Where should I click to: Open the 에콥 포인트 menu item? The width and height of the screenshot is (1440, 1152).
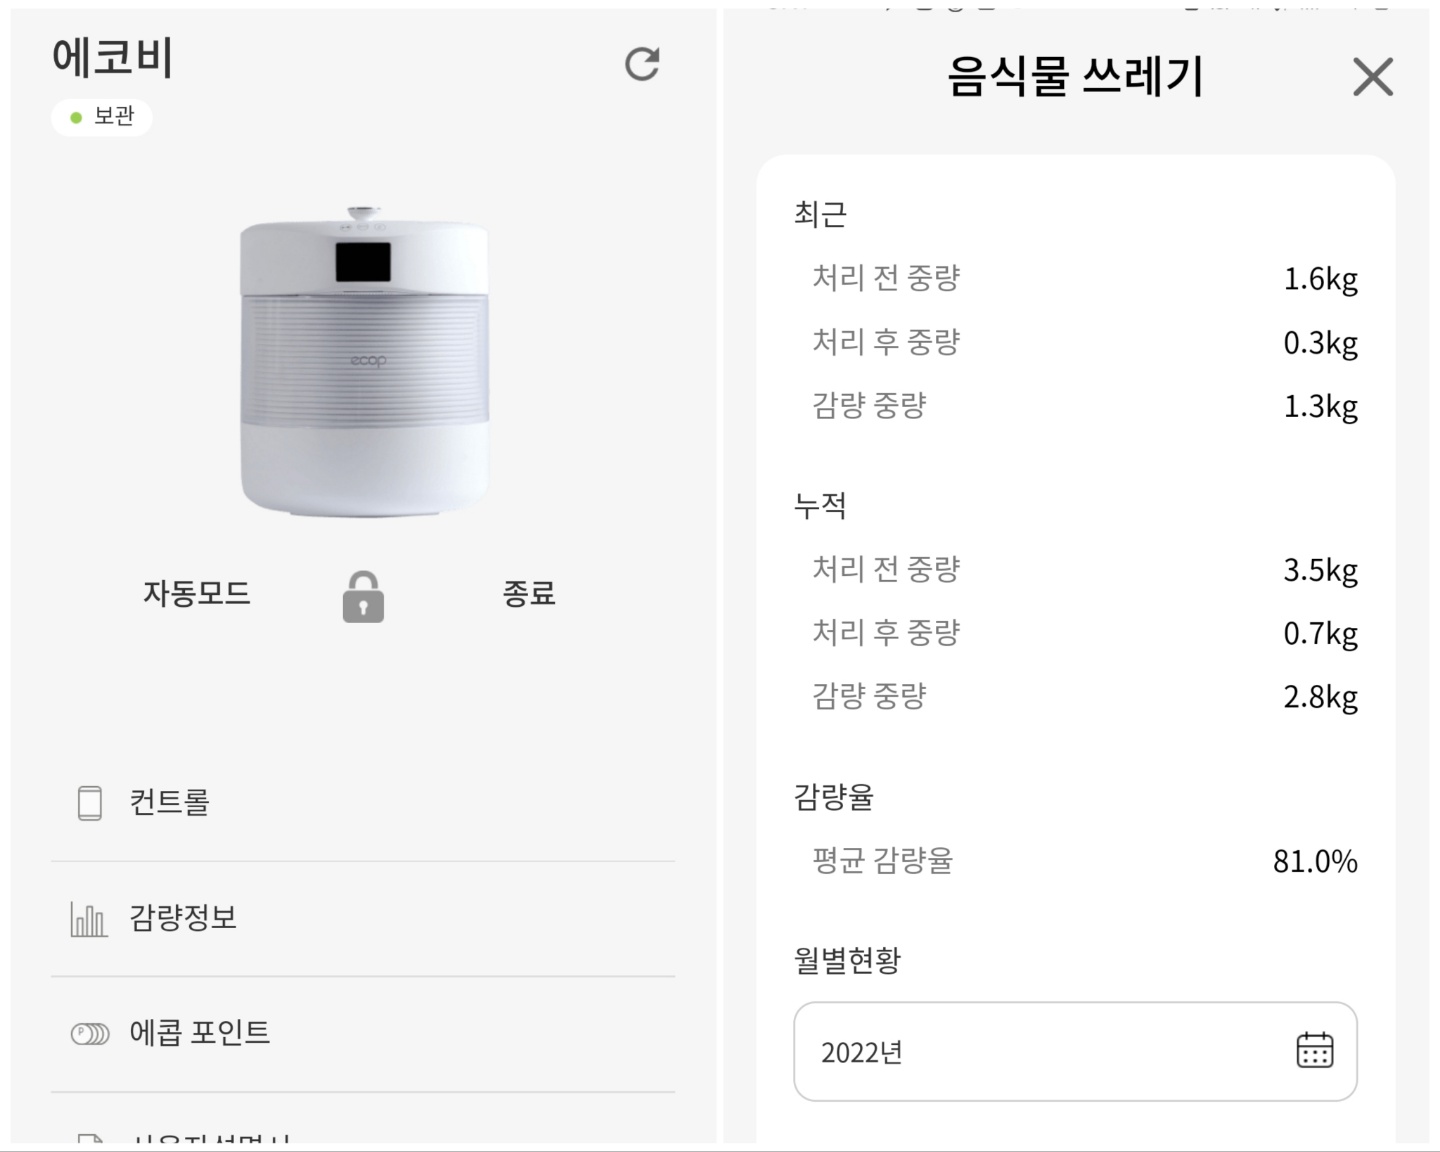[363, 1034]
